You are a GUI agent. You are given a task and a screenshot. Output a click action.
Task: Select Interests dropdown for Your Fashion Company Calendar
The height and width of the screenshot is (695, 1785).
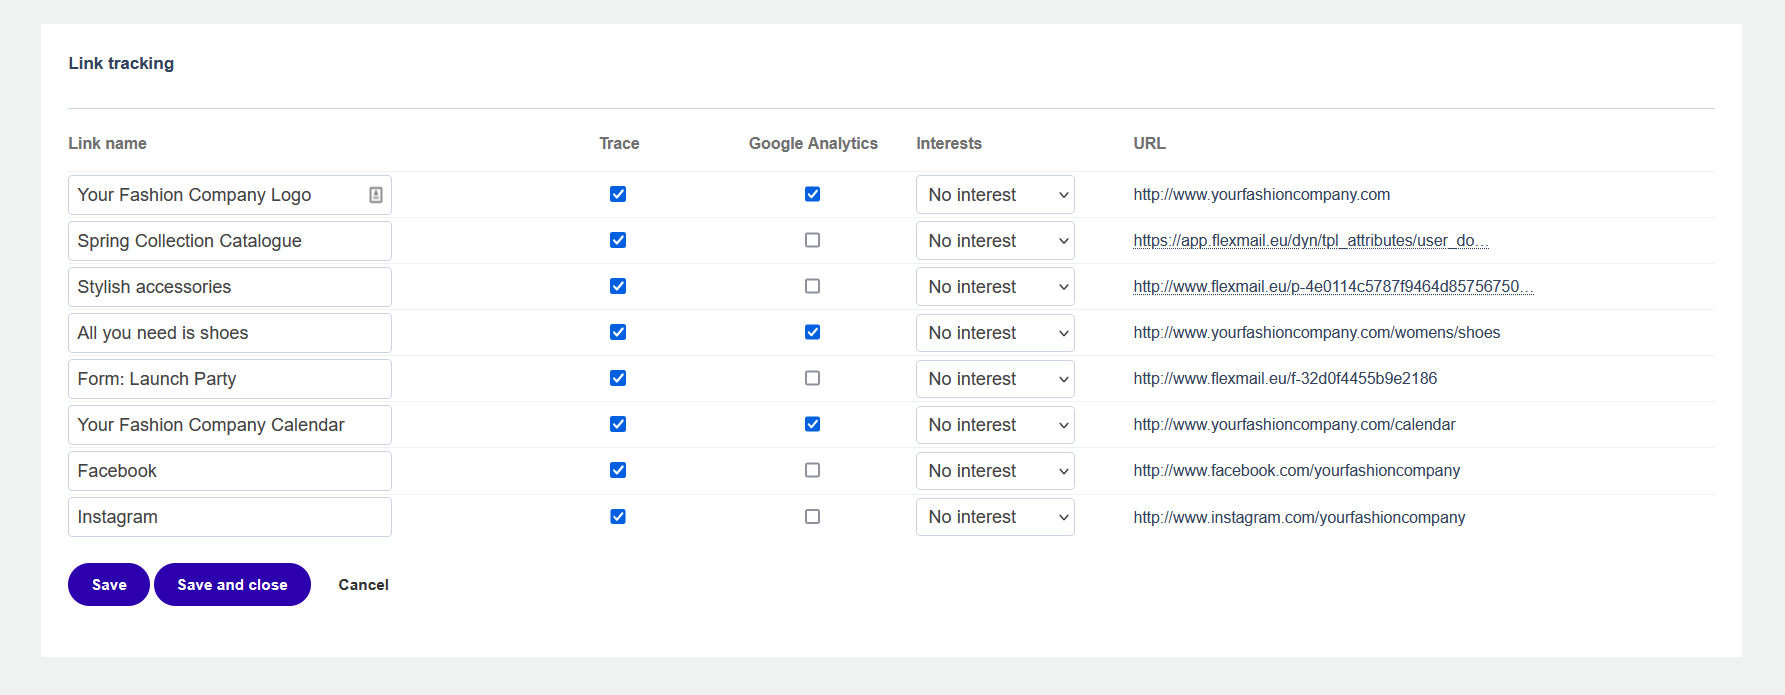995,425
